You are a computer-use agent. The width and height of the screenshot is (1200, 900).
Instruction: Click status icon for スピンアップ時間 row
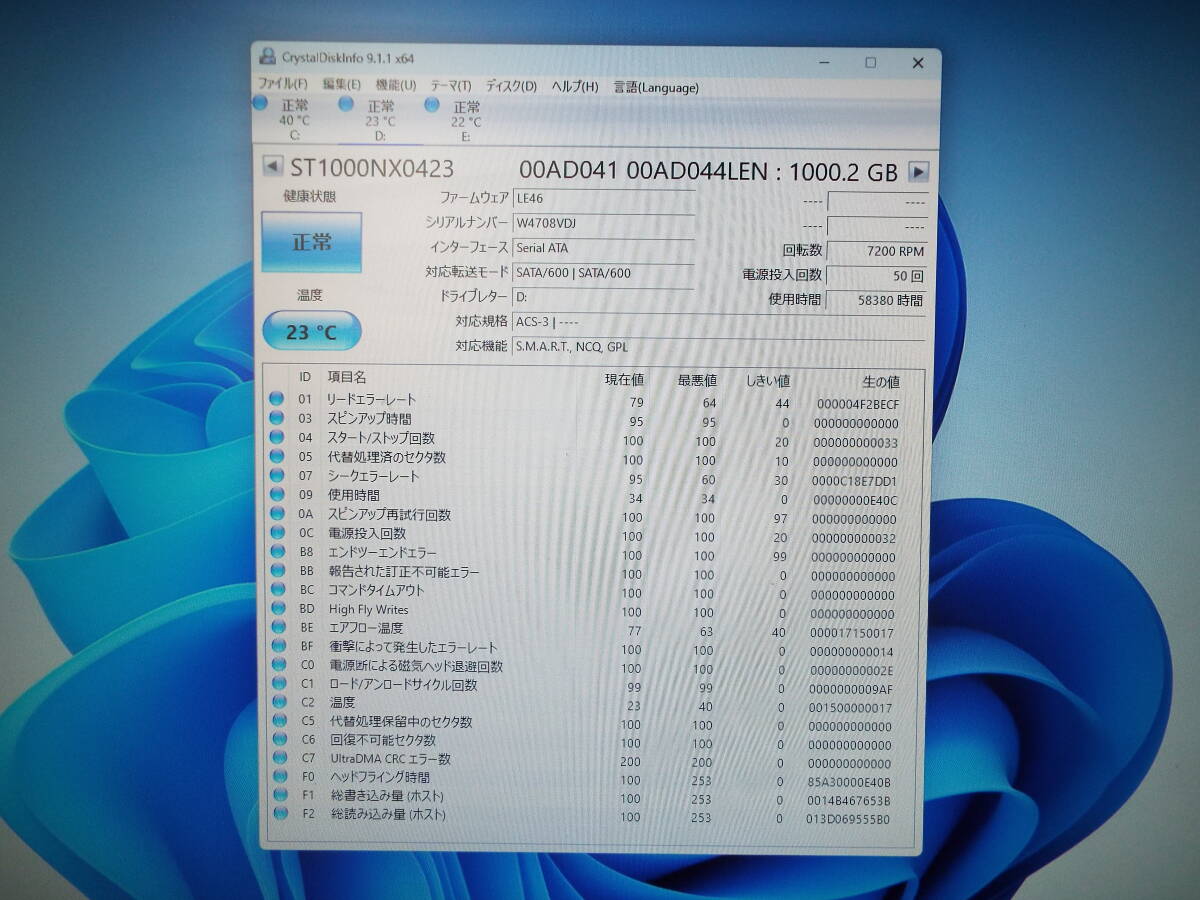[277, 418]
